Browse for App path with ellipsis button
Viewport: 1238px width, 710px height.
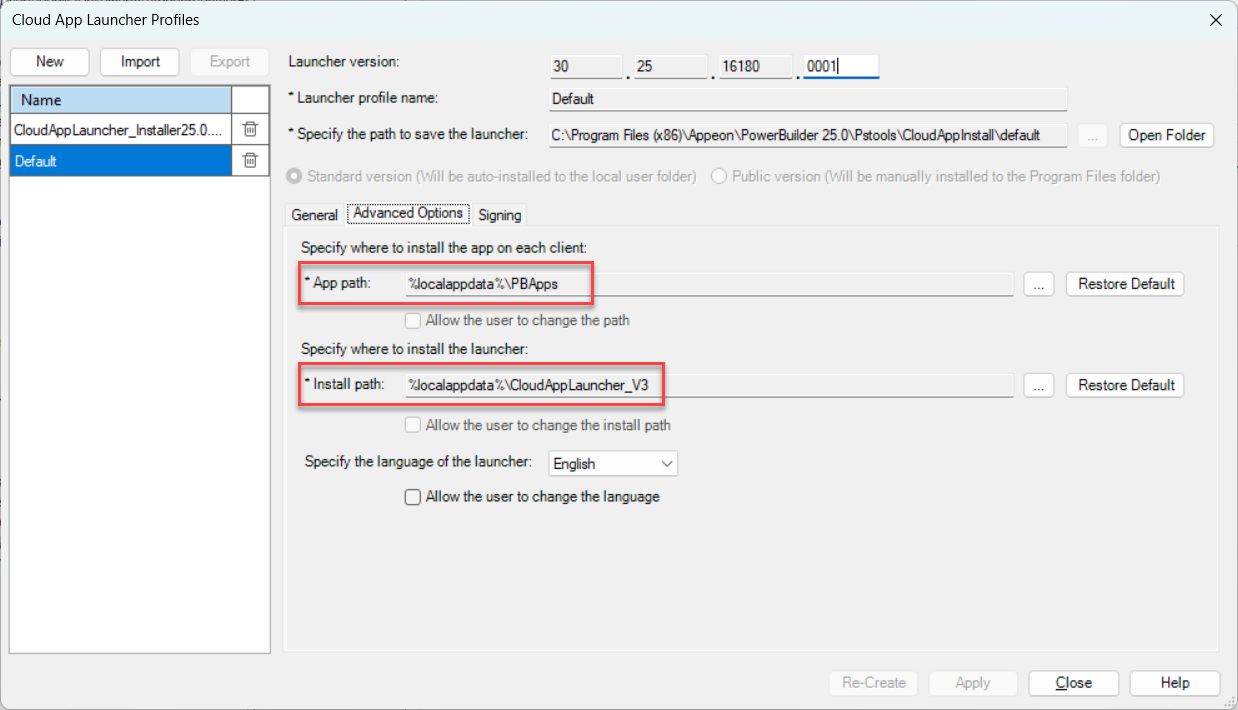[1039, 285]
